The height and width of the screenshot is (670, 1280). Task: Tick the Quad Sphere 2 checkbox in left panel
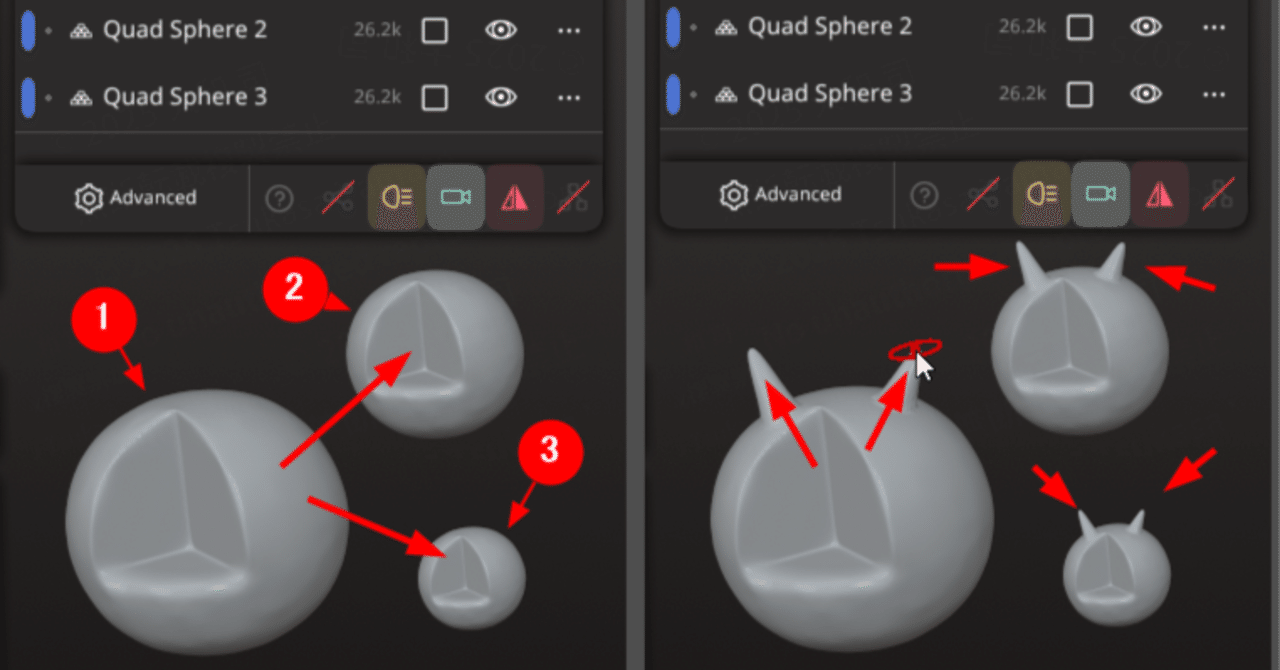point(434,30)
